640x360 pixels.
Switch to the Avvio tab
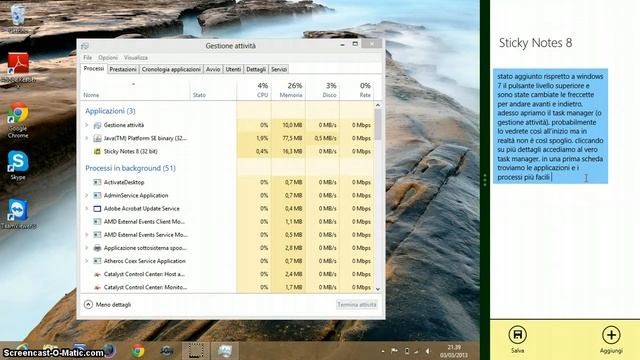point(213,69)
